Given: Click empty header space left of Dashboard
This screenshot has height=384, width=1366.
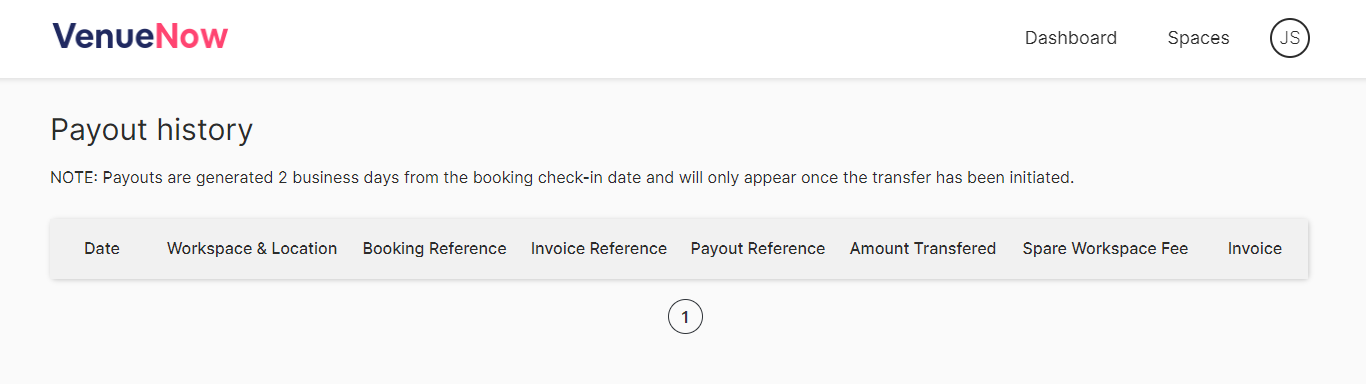Looking at the screenshot, I should (x=620, y=38).
